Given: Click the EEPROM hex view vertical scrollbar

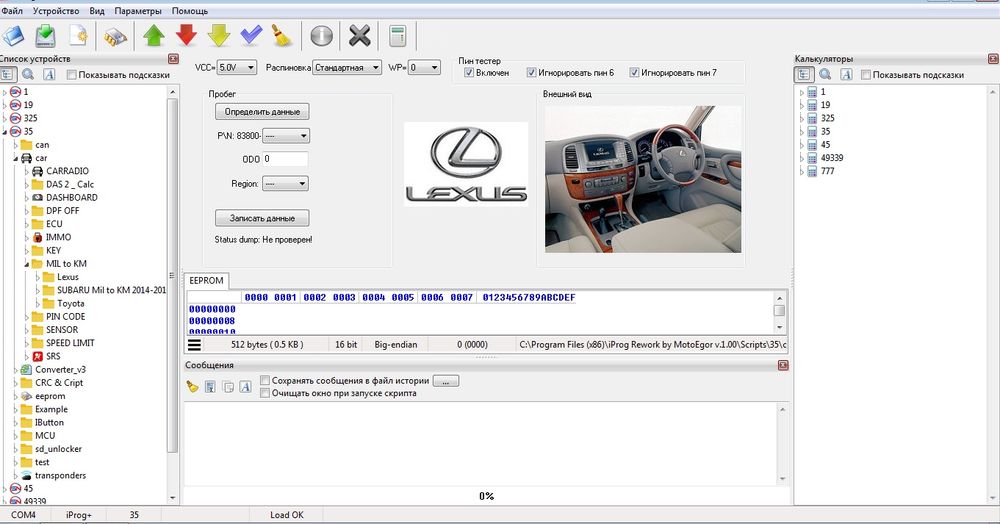Looking at the screenshot, I should [x=779, y=312].
